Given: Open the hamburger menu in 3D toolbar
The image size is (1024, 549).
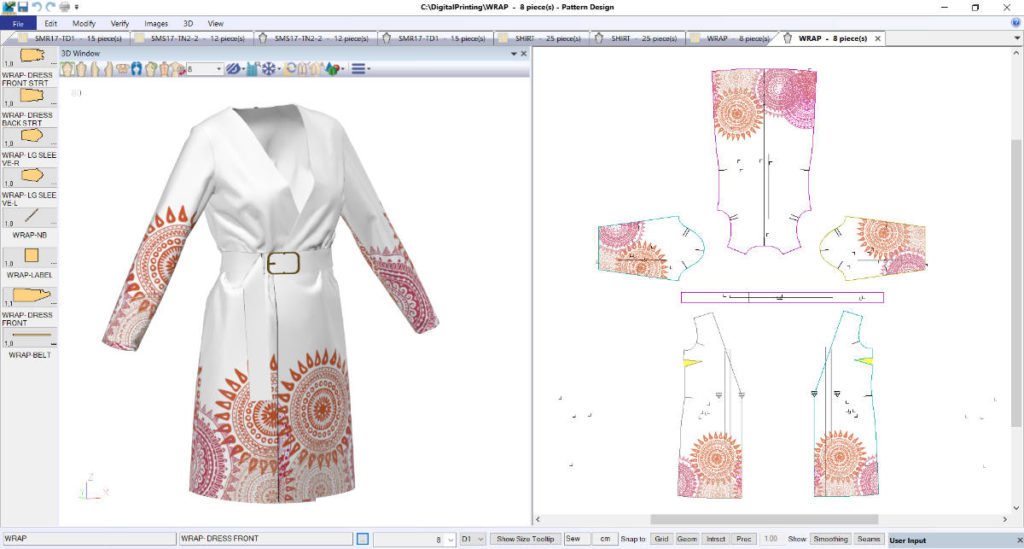Looking at the screenshot, I should coord(358,69).
